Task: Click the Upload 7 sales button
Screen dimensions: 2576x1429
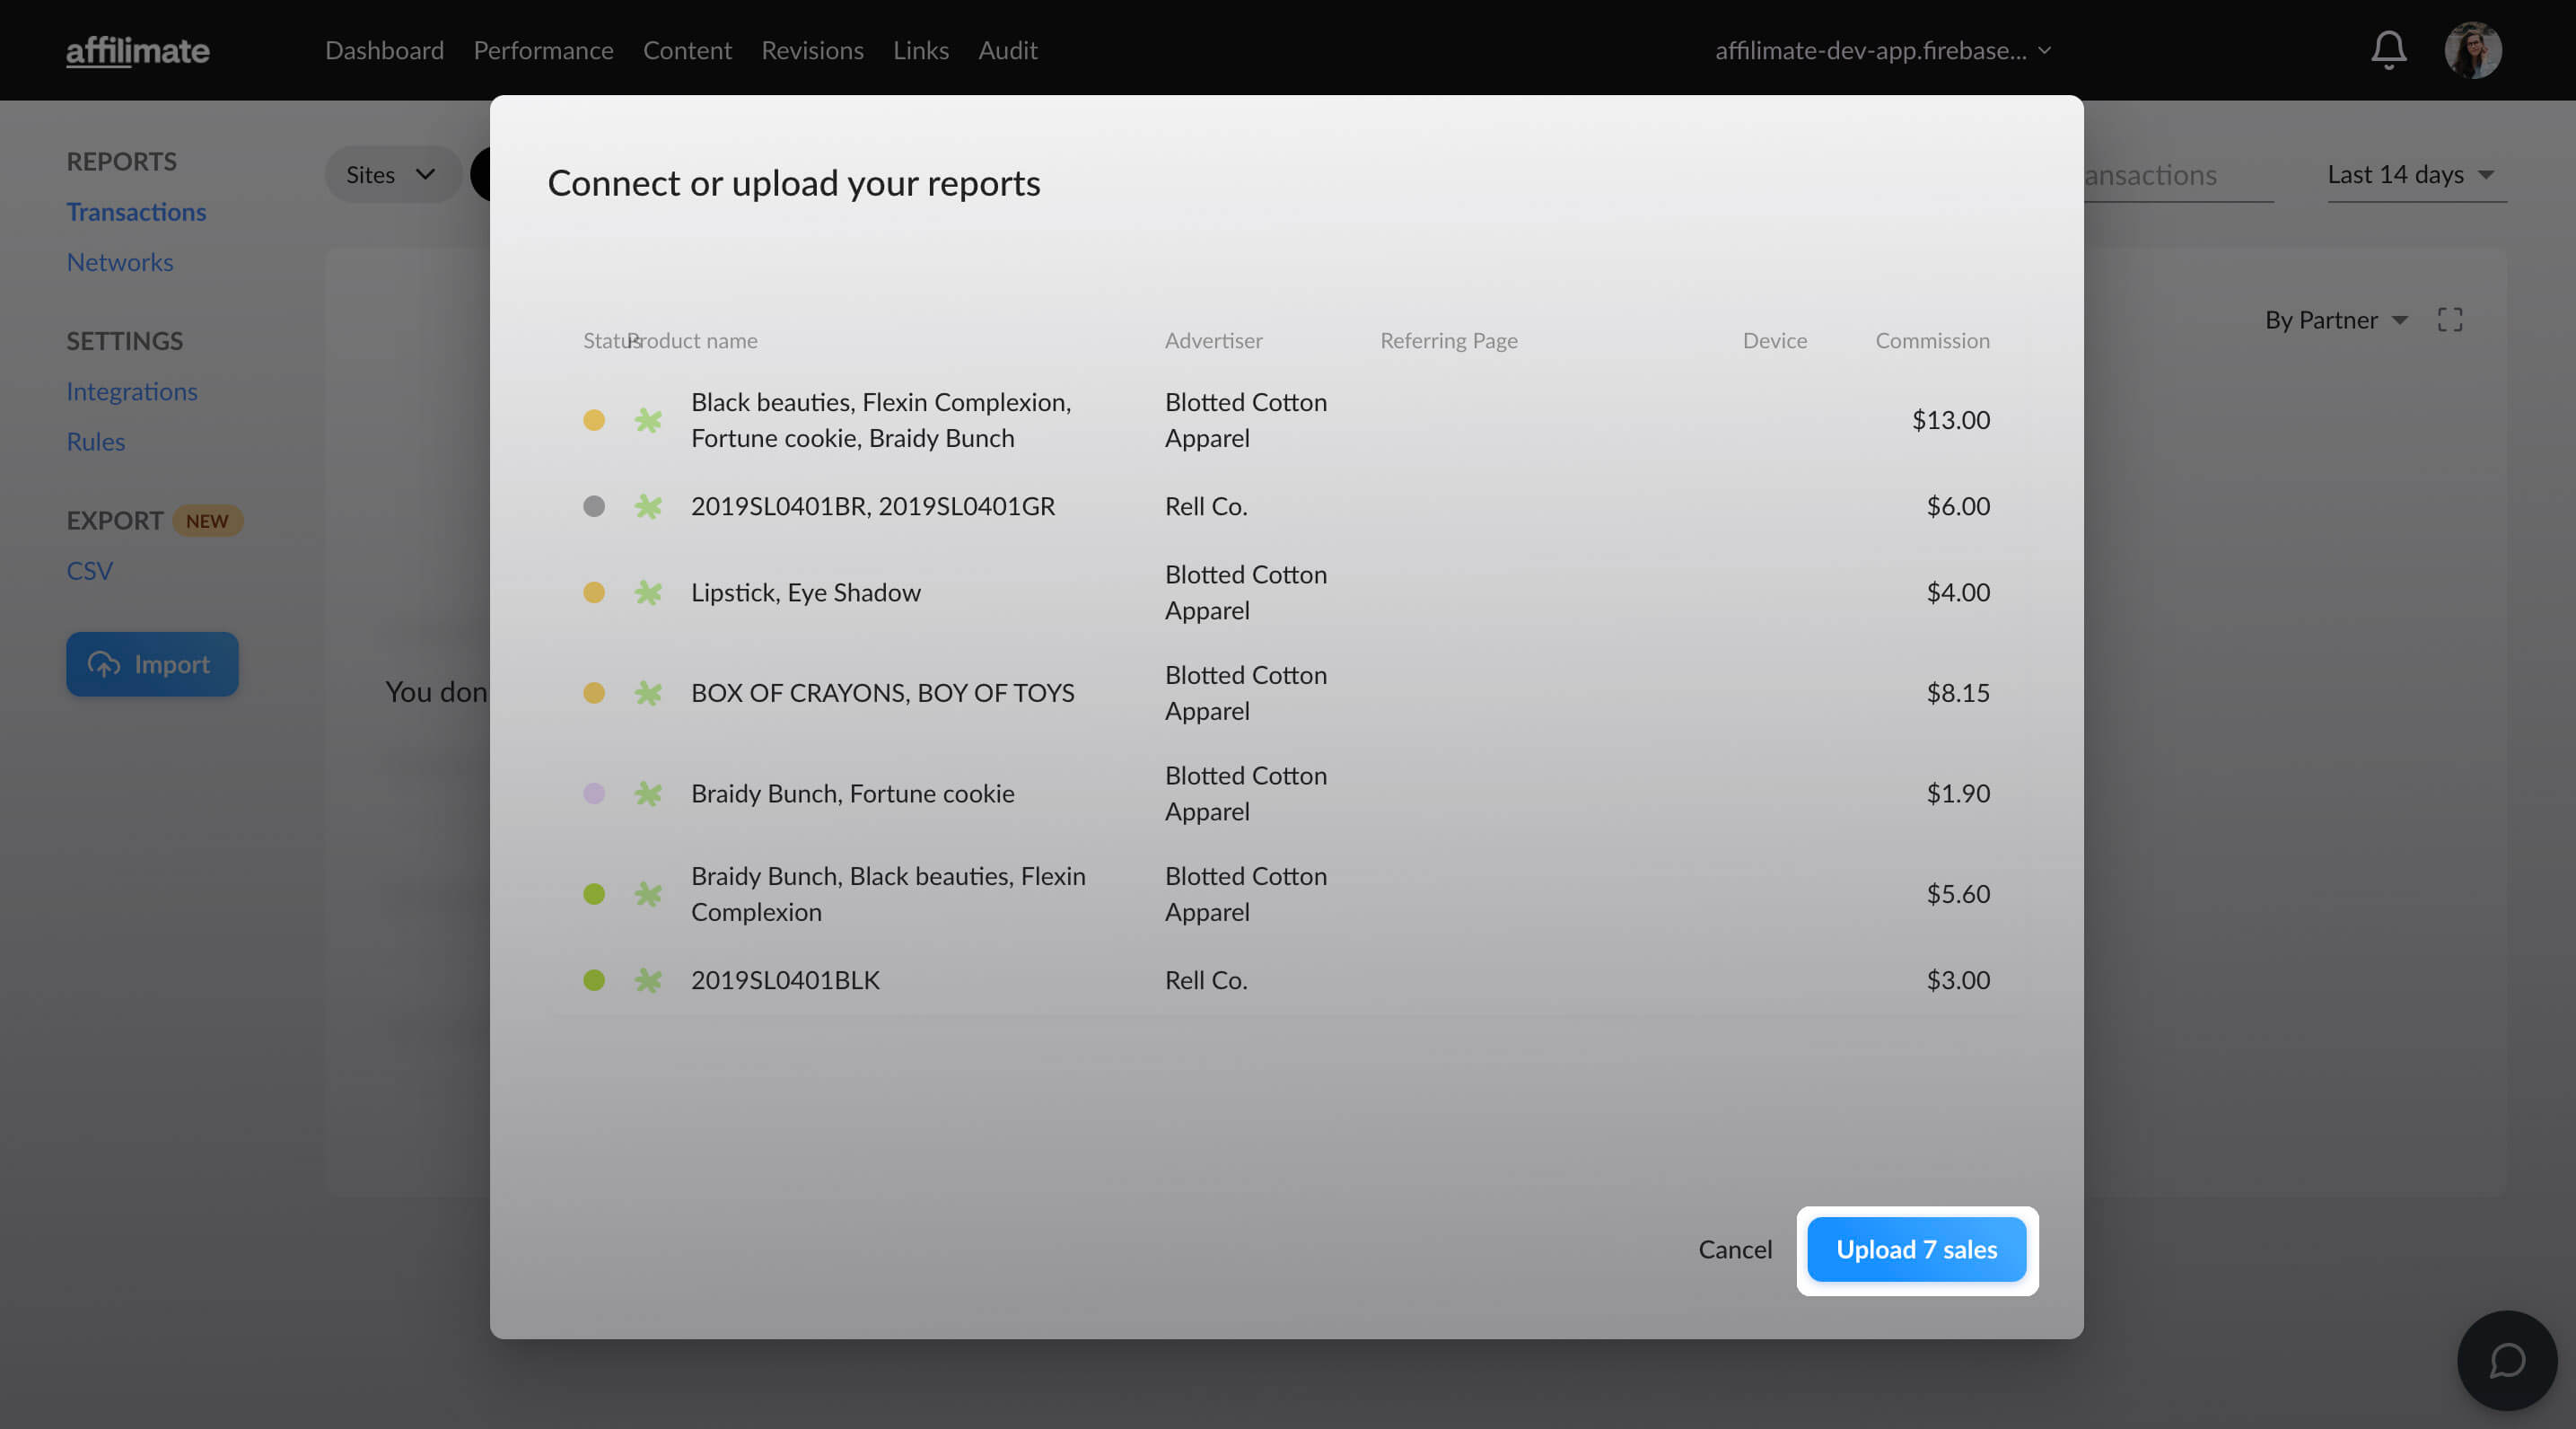Action: coord(1916,1250)
